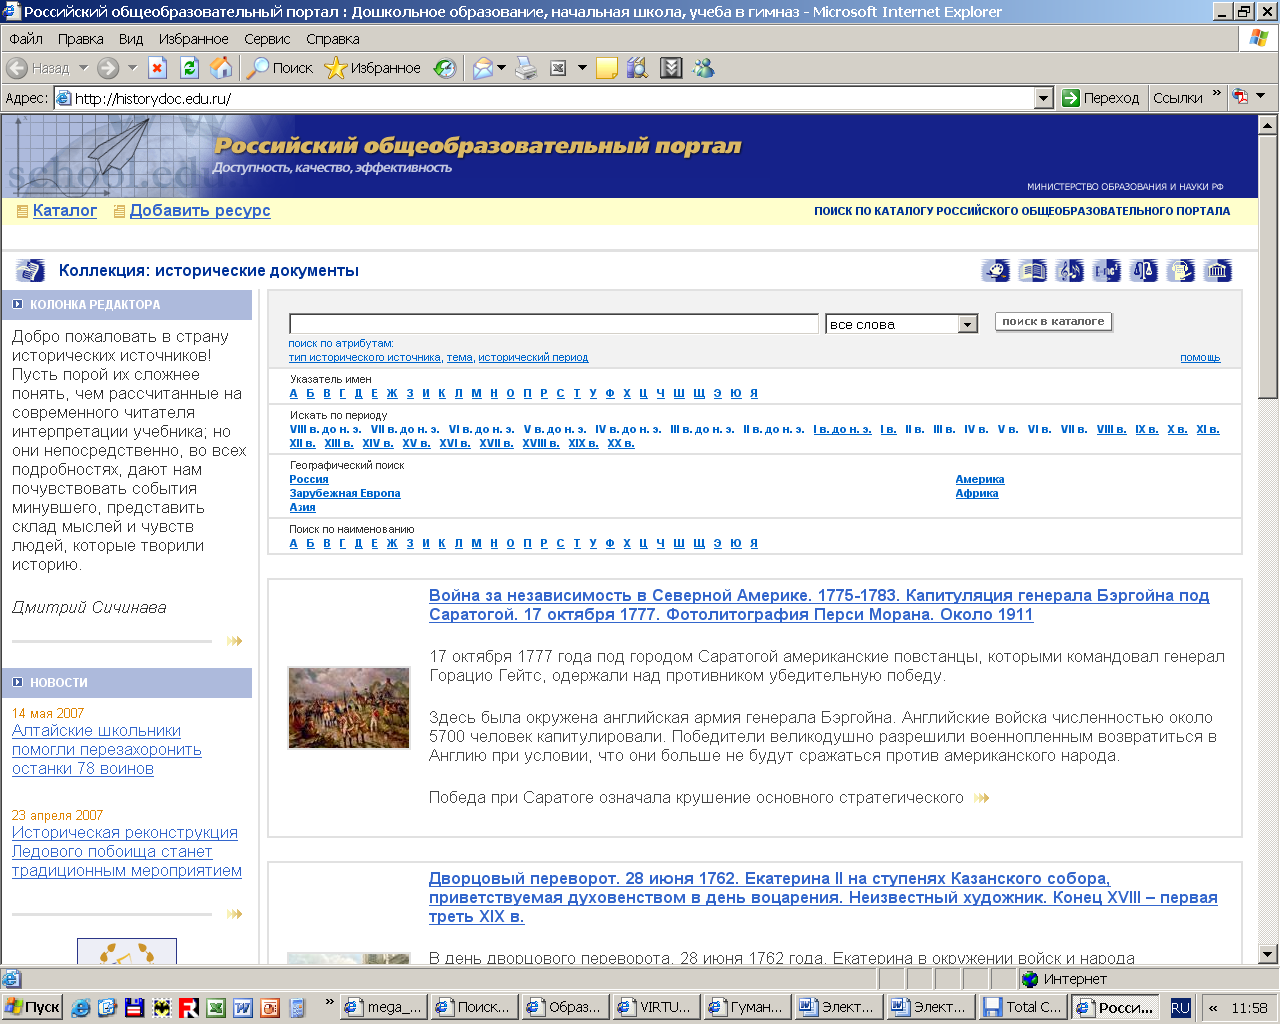Screen dimensions: 1280x1024
Task: Click the catalog search text field
Action: (x=553, y=324)
